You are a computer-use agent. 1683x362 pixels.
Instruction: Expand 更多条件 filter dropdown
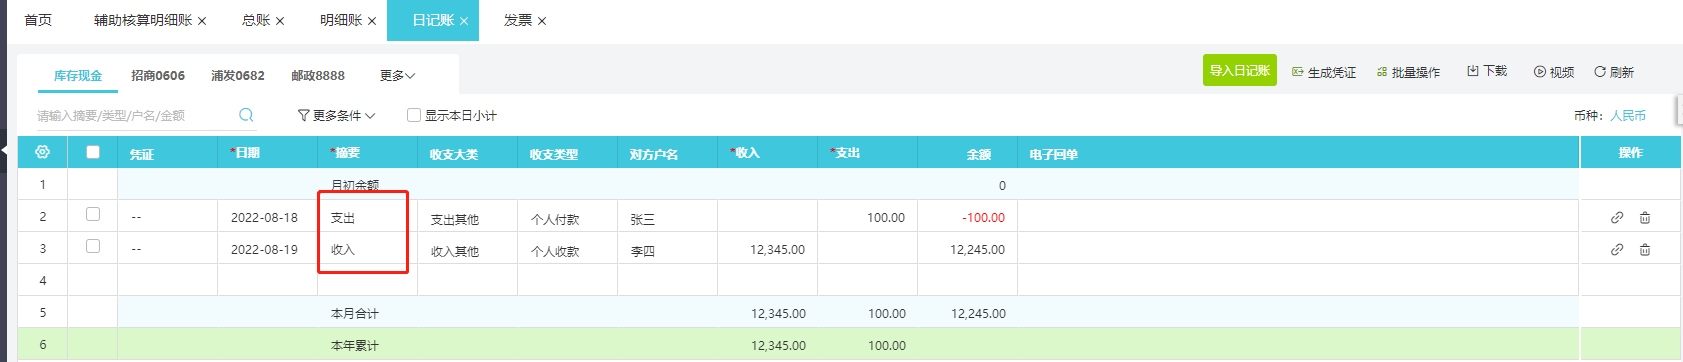pyautogui.click(x=337, y=115)
